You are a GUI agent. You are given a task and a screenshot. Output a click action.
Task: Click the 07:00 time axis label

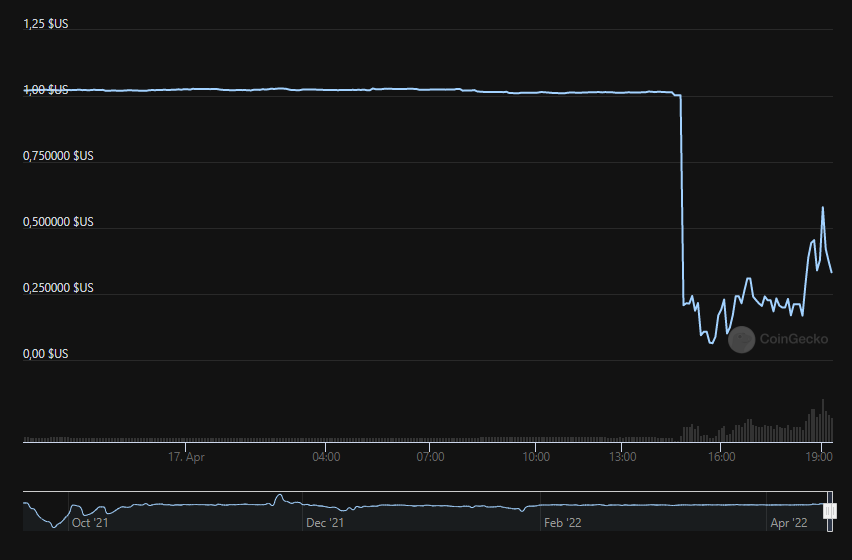(430, 457)
